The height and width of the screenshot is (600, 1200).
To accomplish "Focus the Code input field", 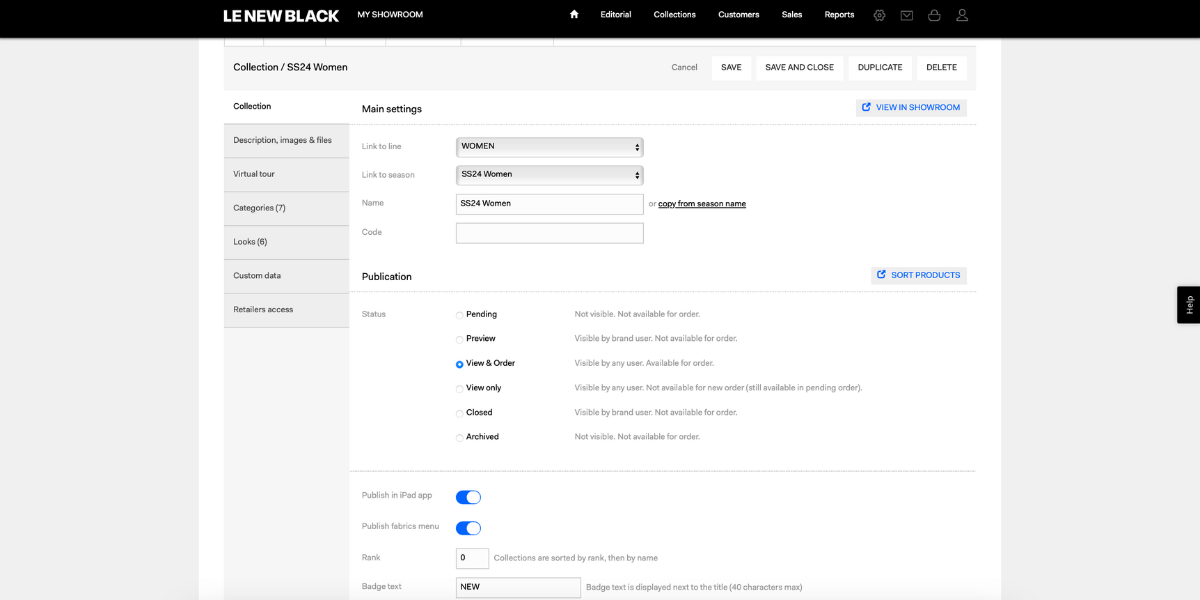I will coord(550,233).
